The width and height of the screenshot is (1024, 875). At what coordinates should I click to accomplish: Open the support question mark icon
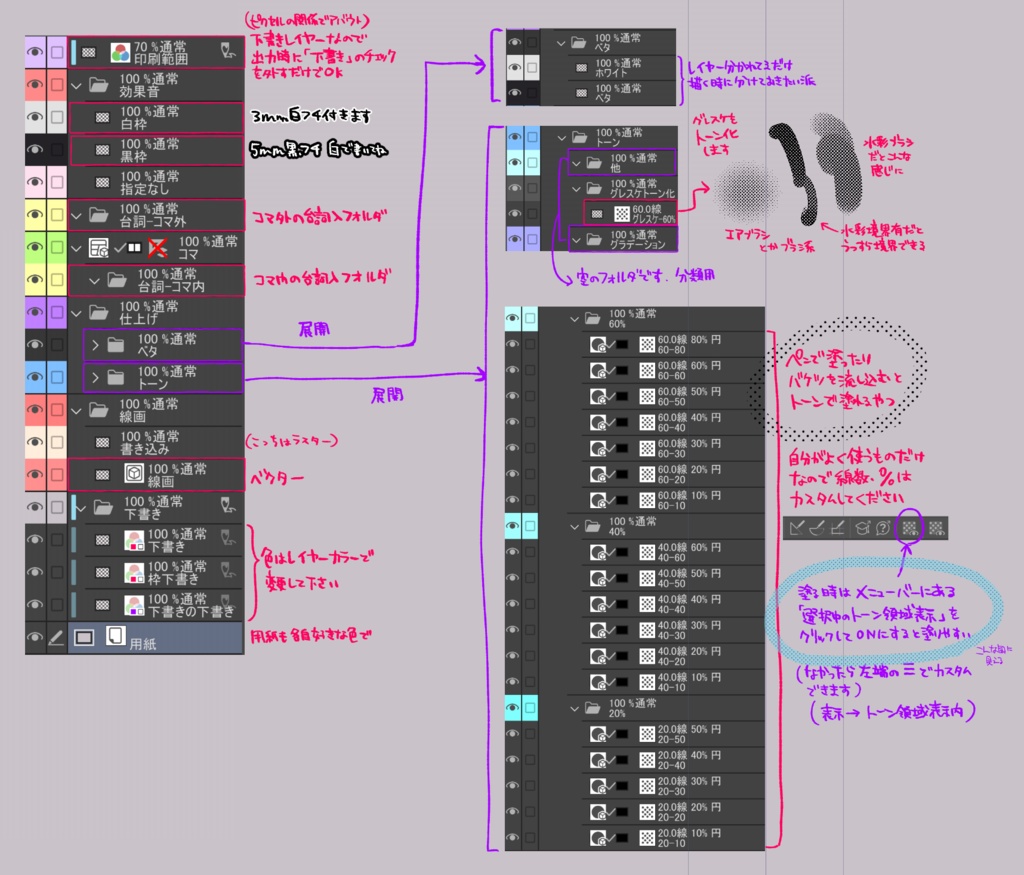click(x=883, y=528)
